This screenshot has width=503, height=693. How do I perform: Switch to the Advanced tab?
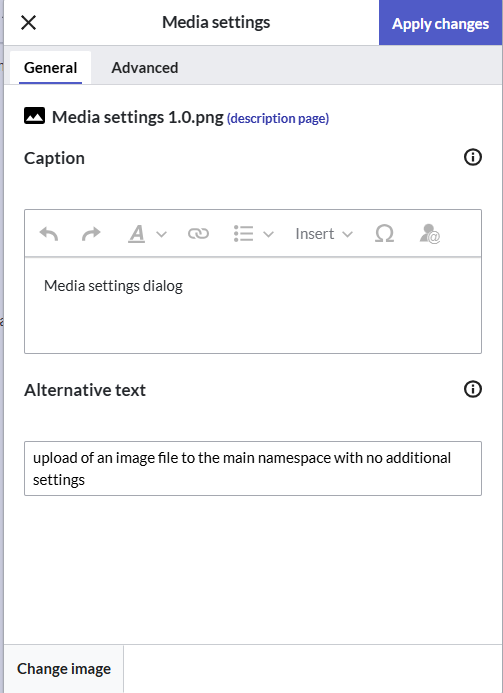point(145,68)
